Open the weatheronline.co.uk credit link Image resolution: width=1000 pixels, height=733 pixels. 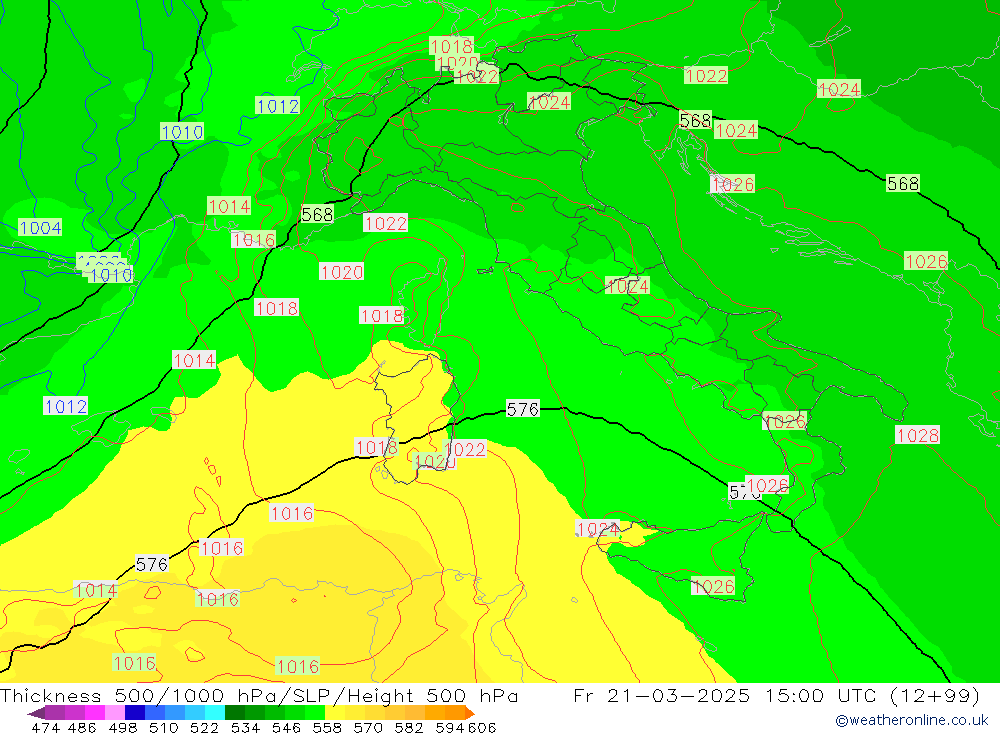tap(912, 720)
